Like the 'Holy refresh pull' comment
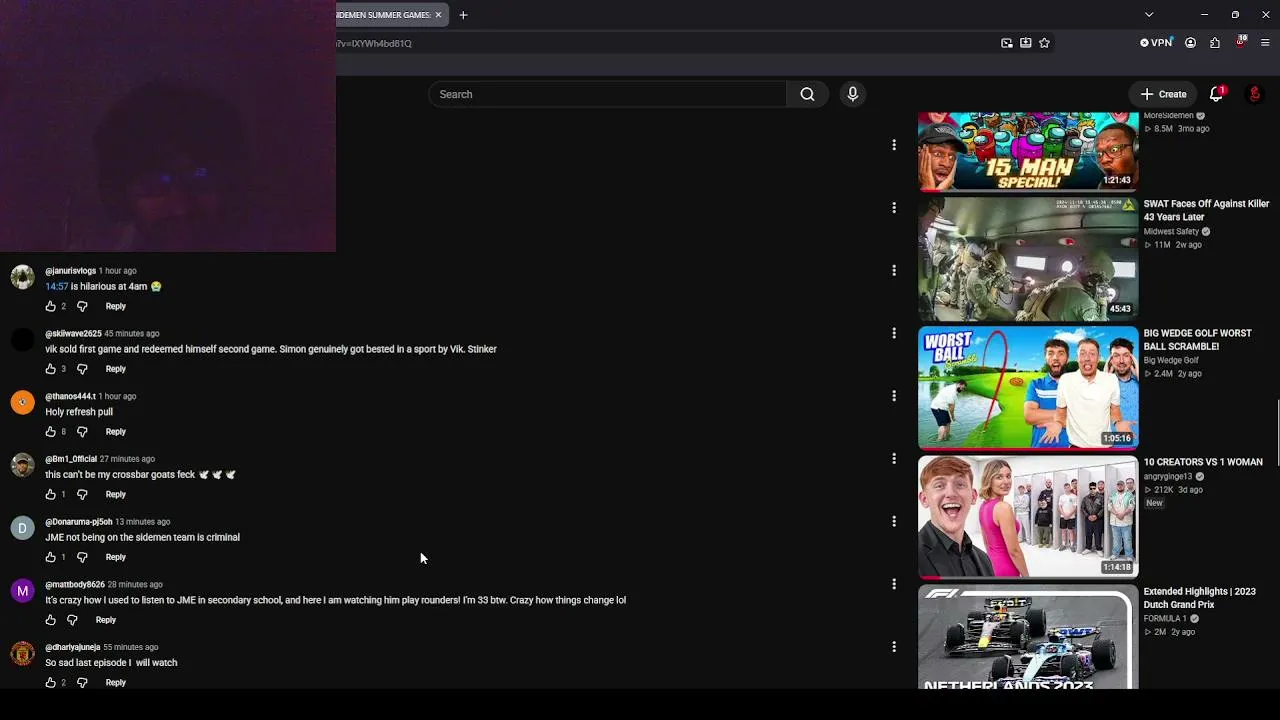 (51, 432)
